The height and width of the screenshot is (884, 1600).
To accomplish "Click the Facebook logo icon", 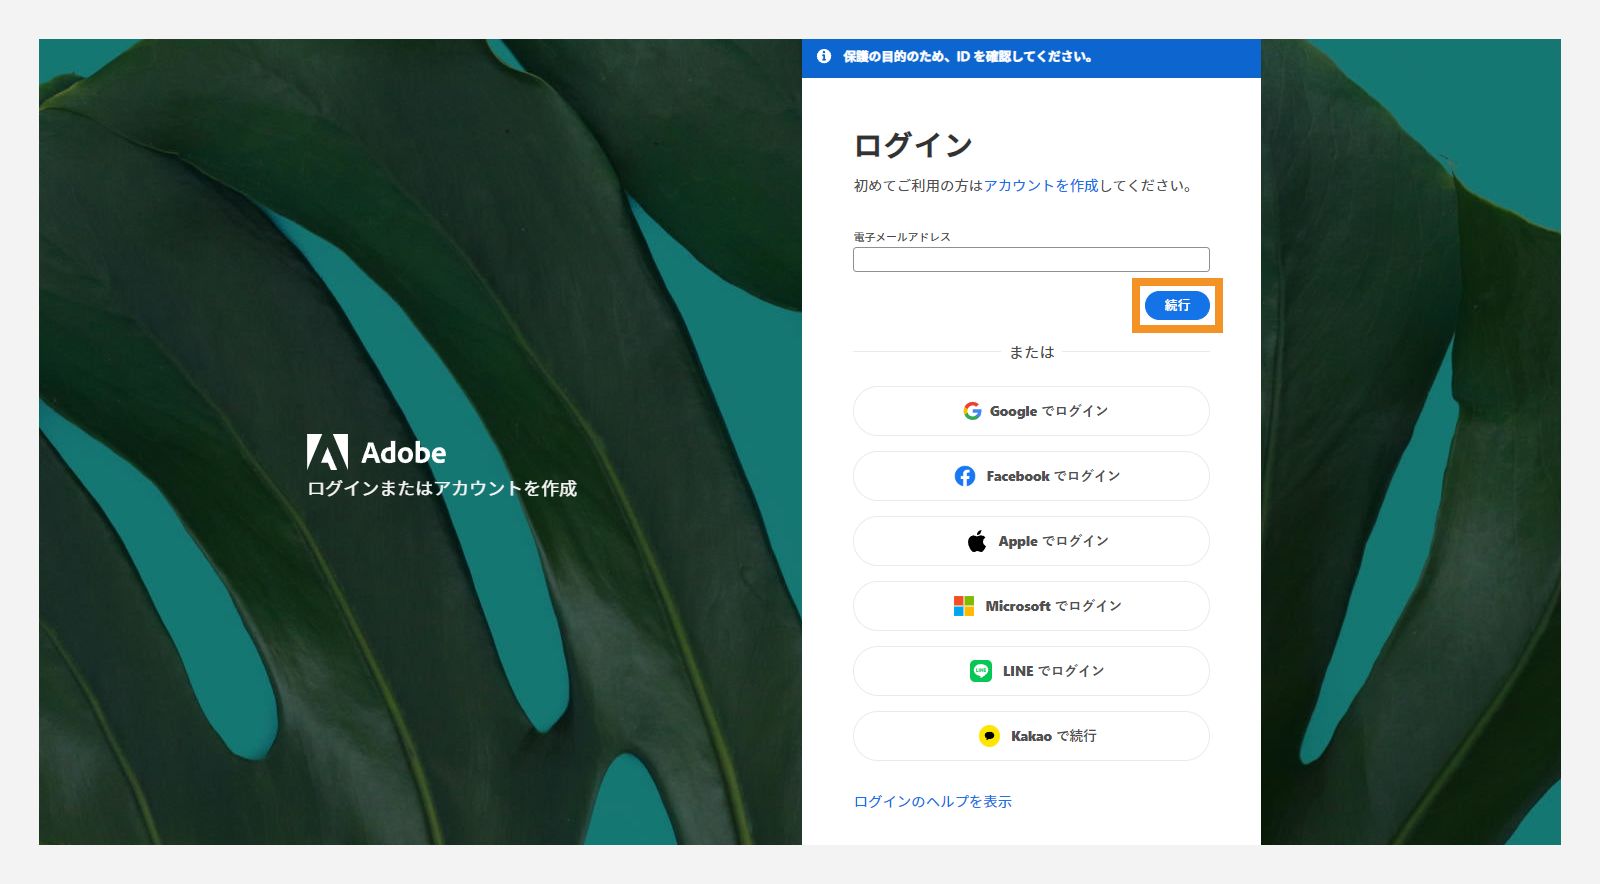I will tap(965, 476).
